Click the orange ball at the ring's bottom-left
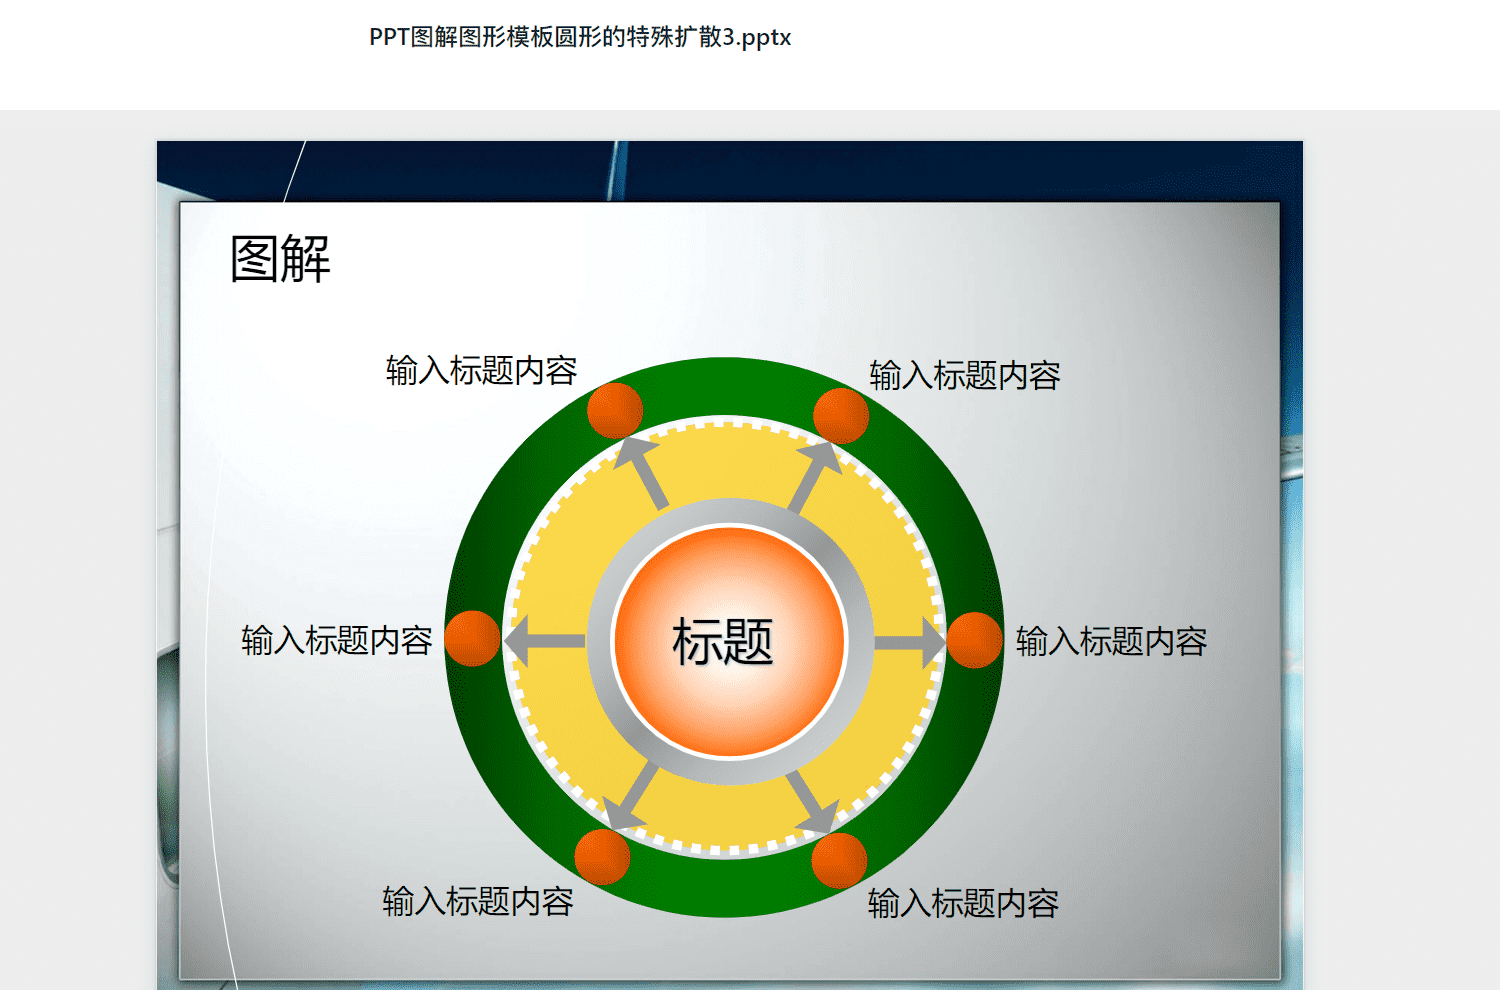 pos(602,857)
